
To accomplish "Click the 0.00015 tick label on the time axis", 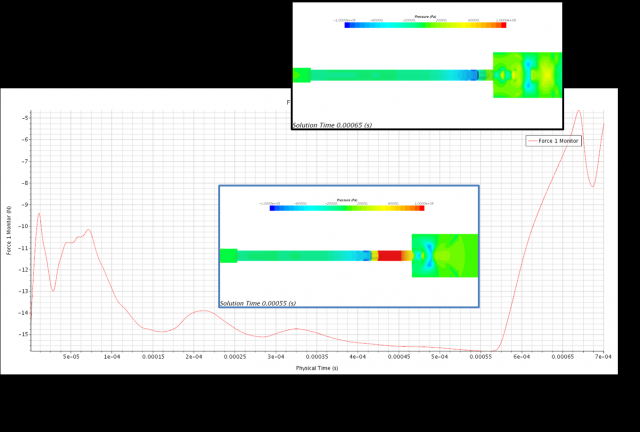I will pyautogui.click(x=153, y=356).
